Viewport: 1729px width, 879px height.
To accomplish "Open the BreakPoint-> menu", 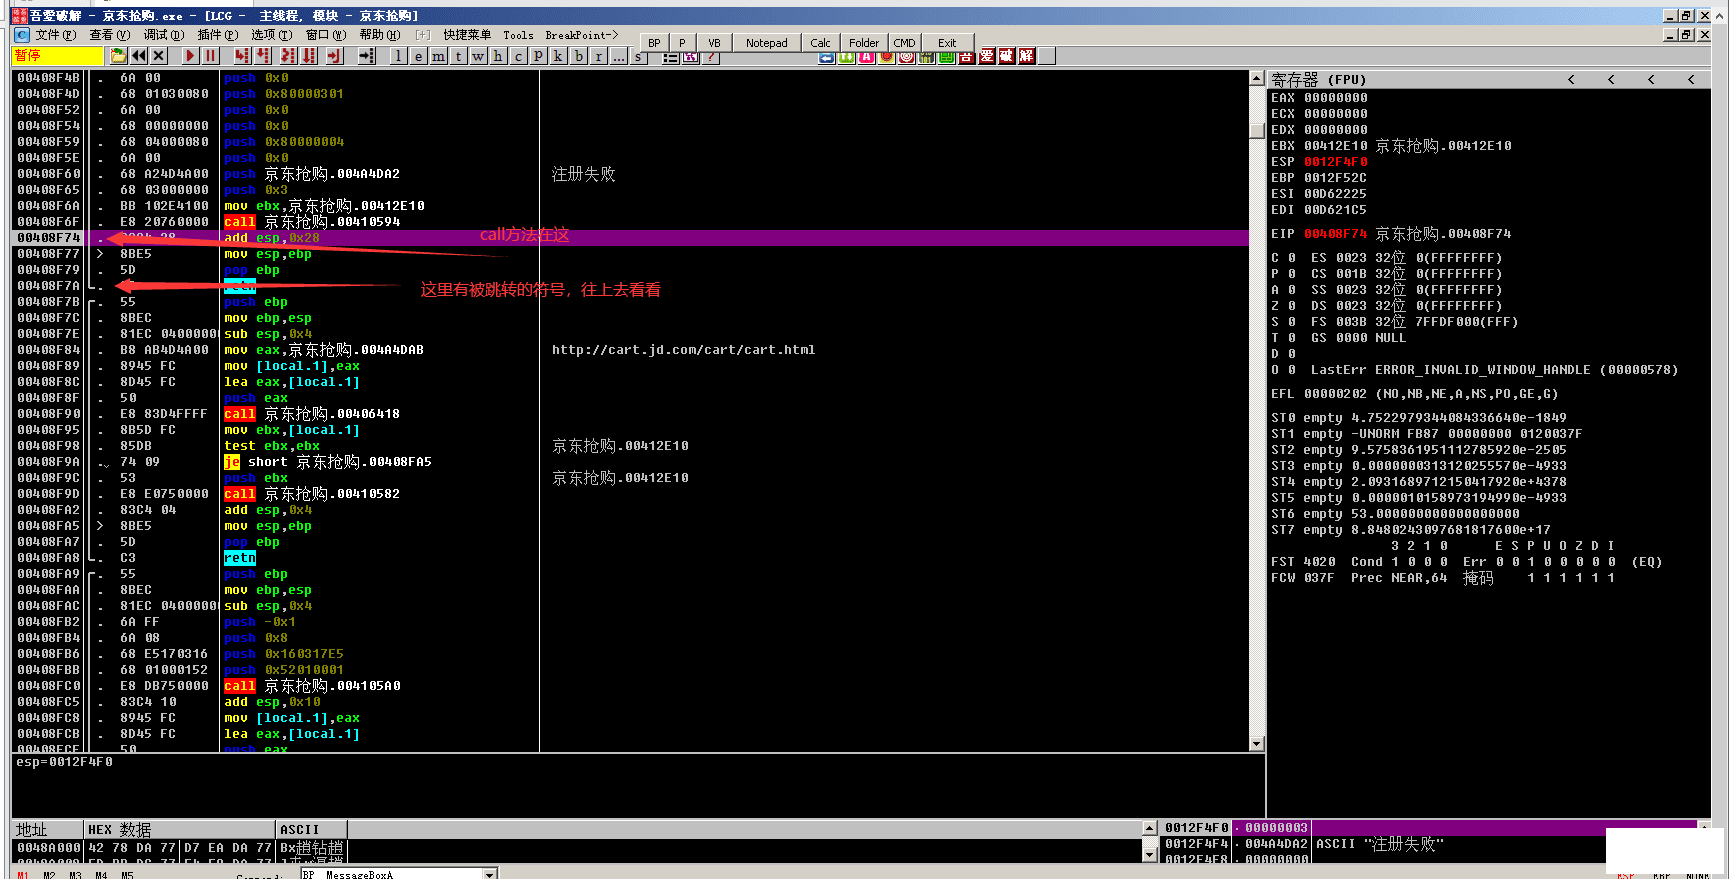I will click(x=582, y=35).
